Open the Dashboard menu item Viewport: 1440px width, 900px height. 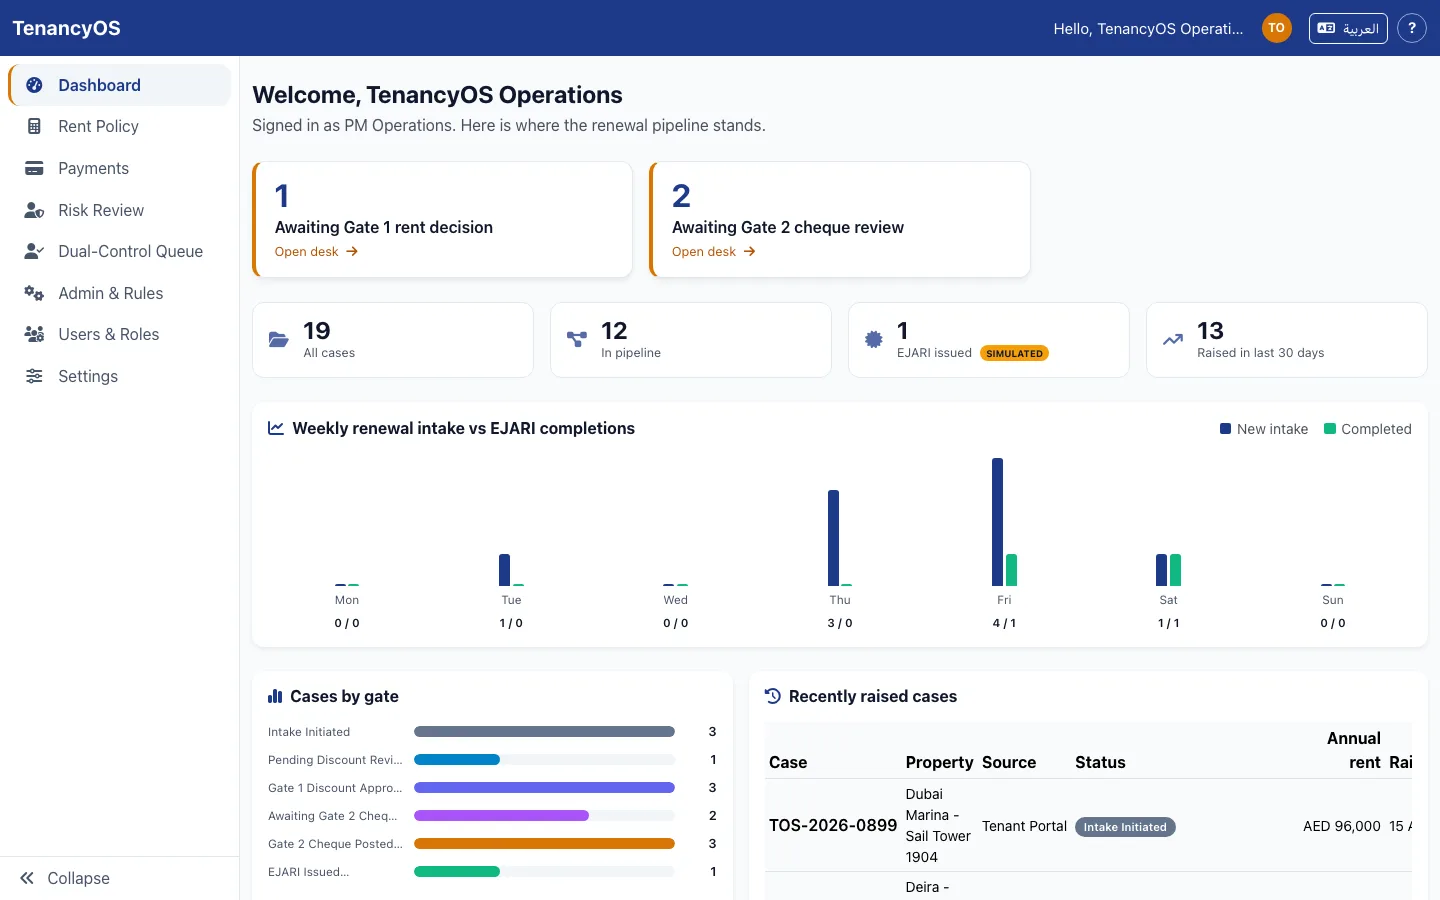120,85
